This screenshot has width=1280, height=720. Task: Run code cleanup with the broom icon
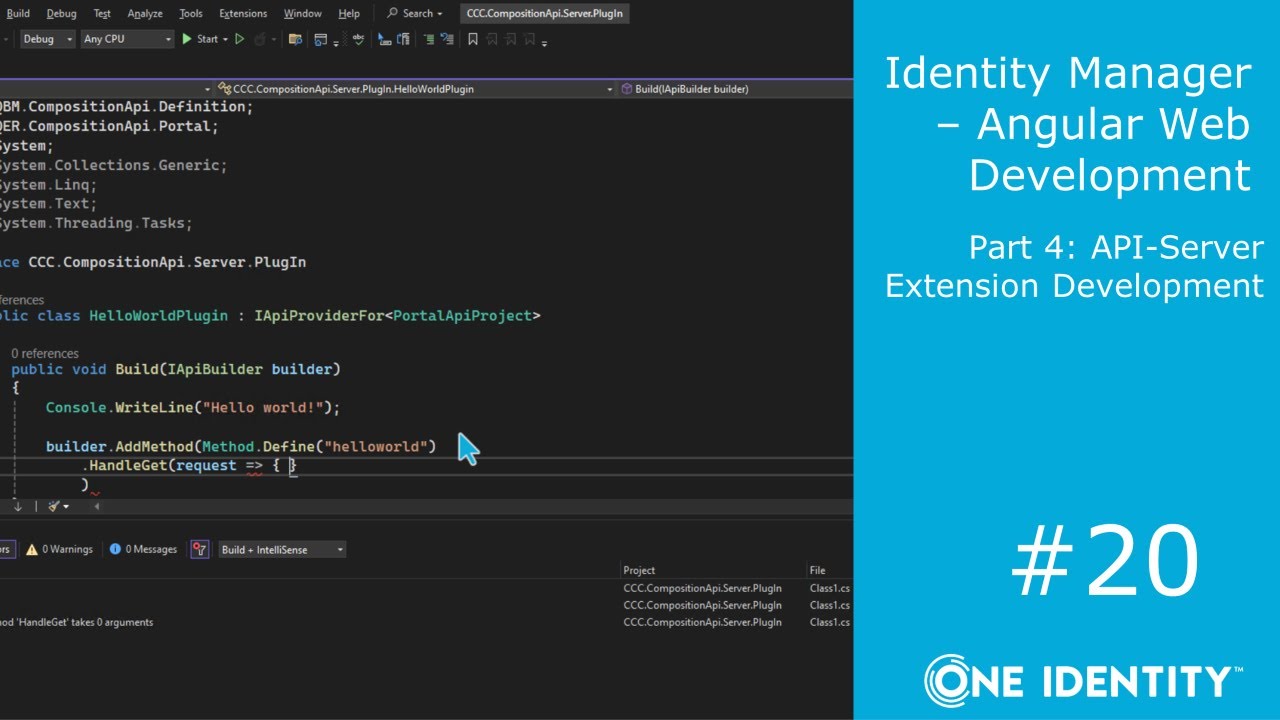[x=54, y=506]
